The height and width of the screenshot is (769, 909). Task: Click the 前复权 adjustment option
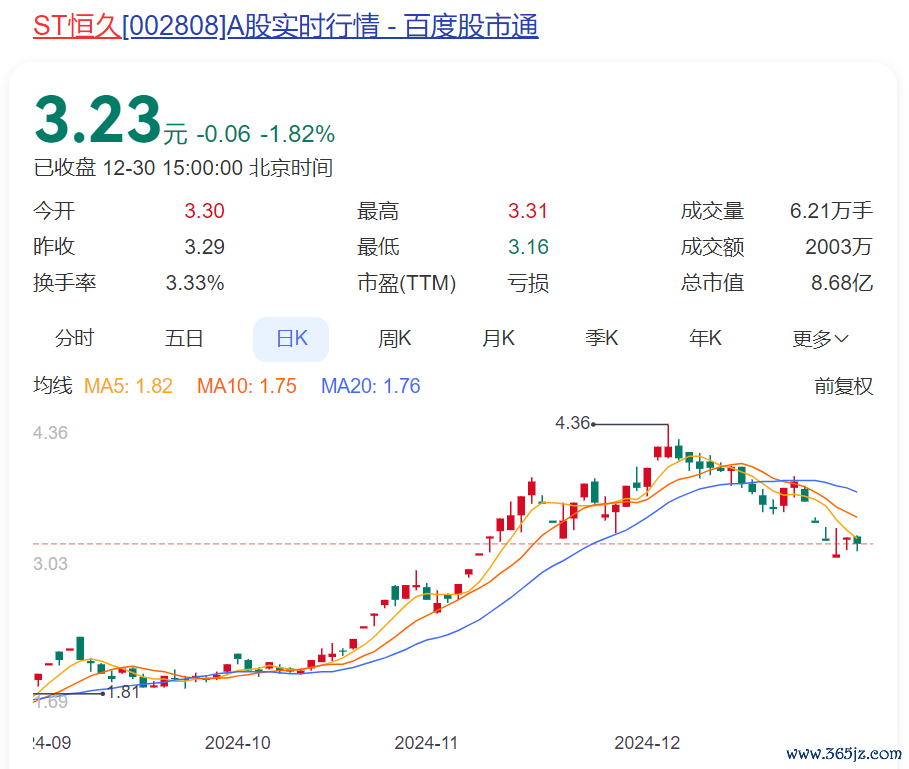click(x=843, y=386)
